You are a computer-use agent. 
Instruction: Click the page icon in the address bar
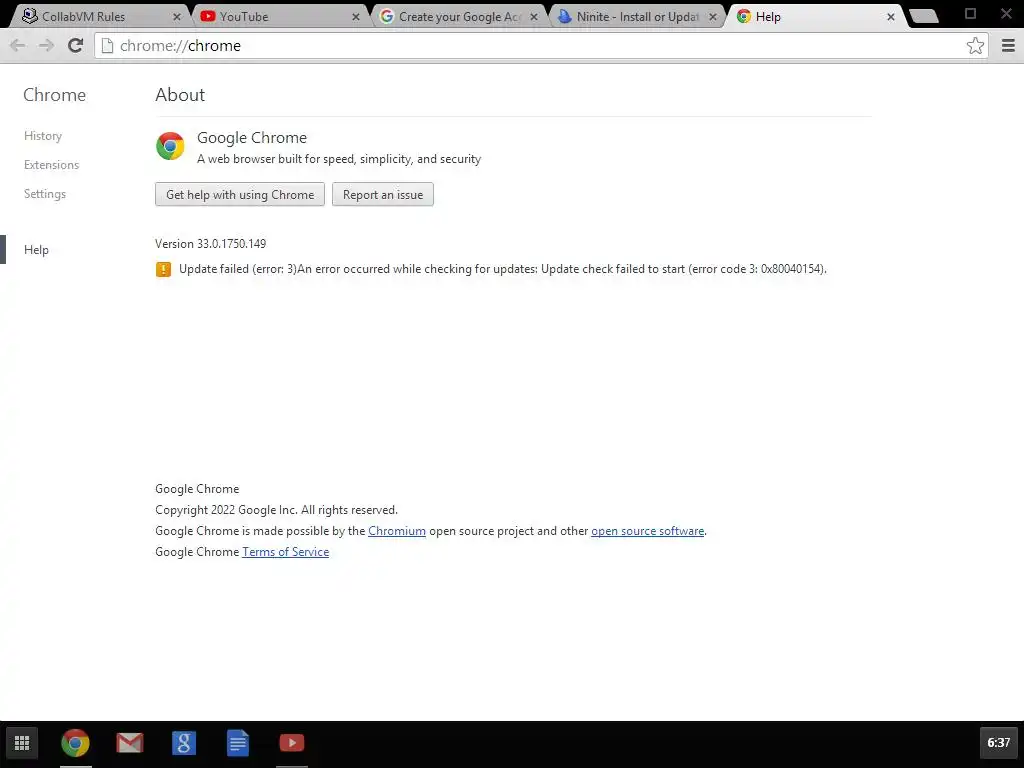click(x=107, y=45)
